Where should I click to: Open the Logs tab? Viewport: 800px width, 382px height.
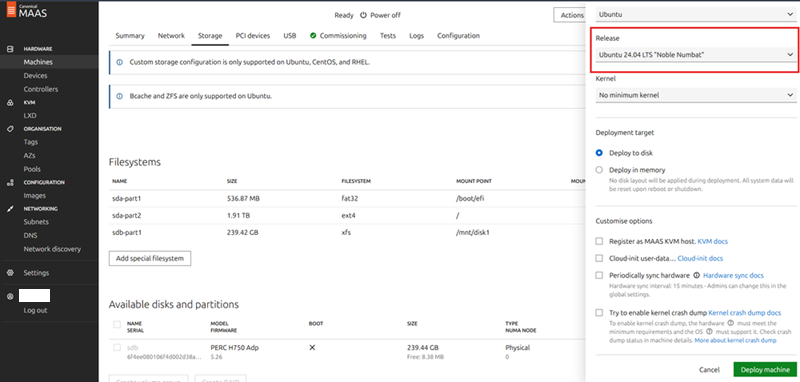416,36
